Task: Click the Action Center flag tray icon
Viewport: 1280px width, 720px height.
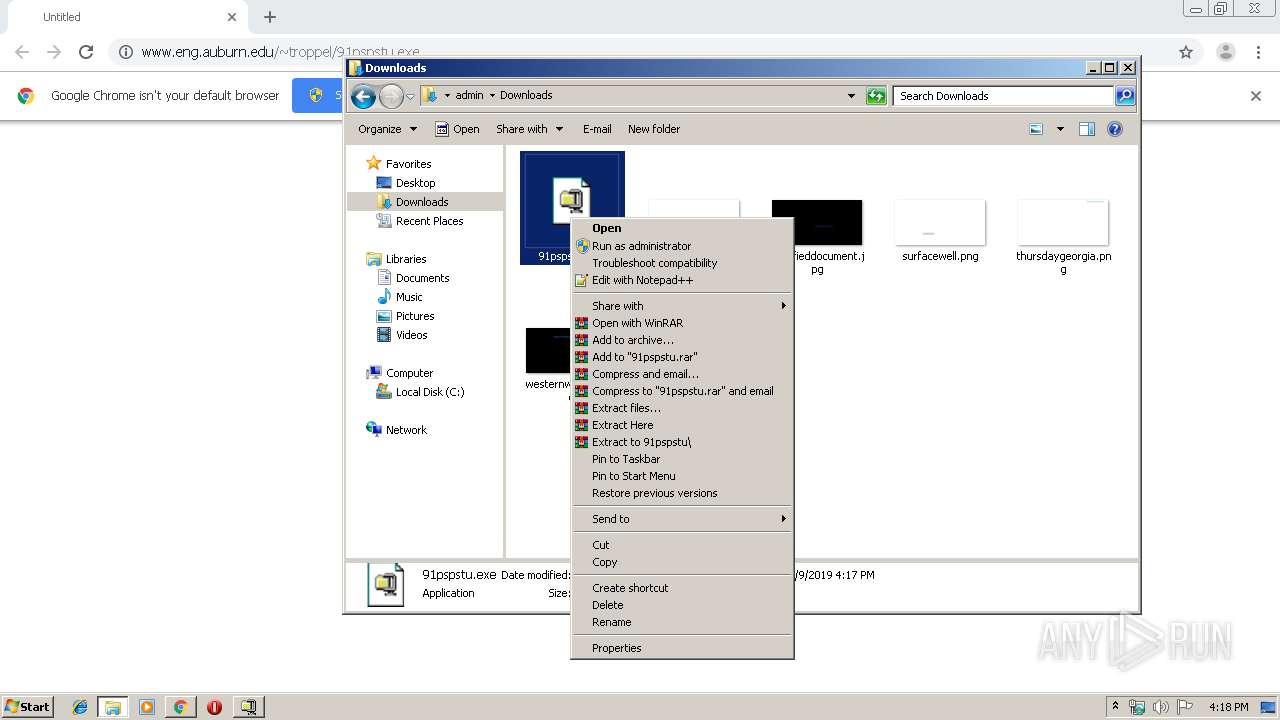Action: (x=1185, y=707)
